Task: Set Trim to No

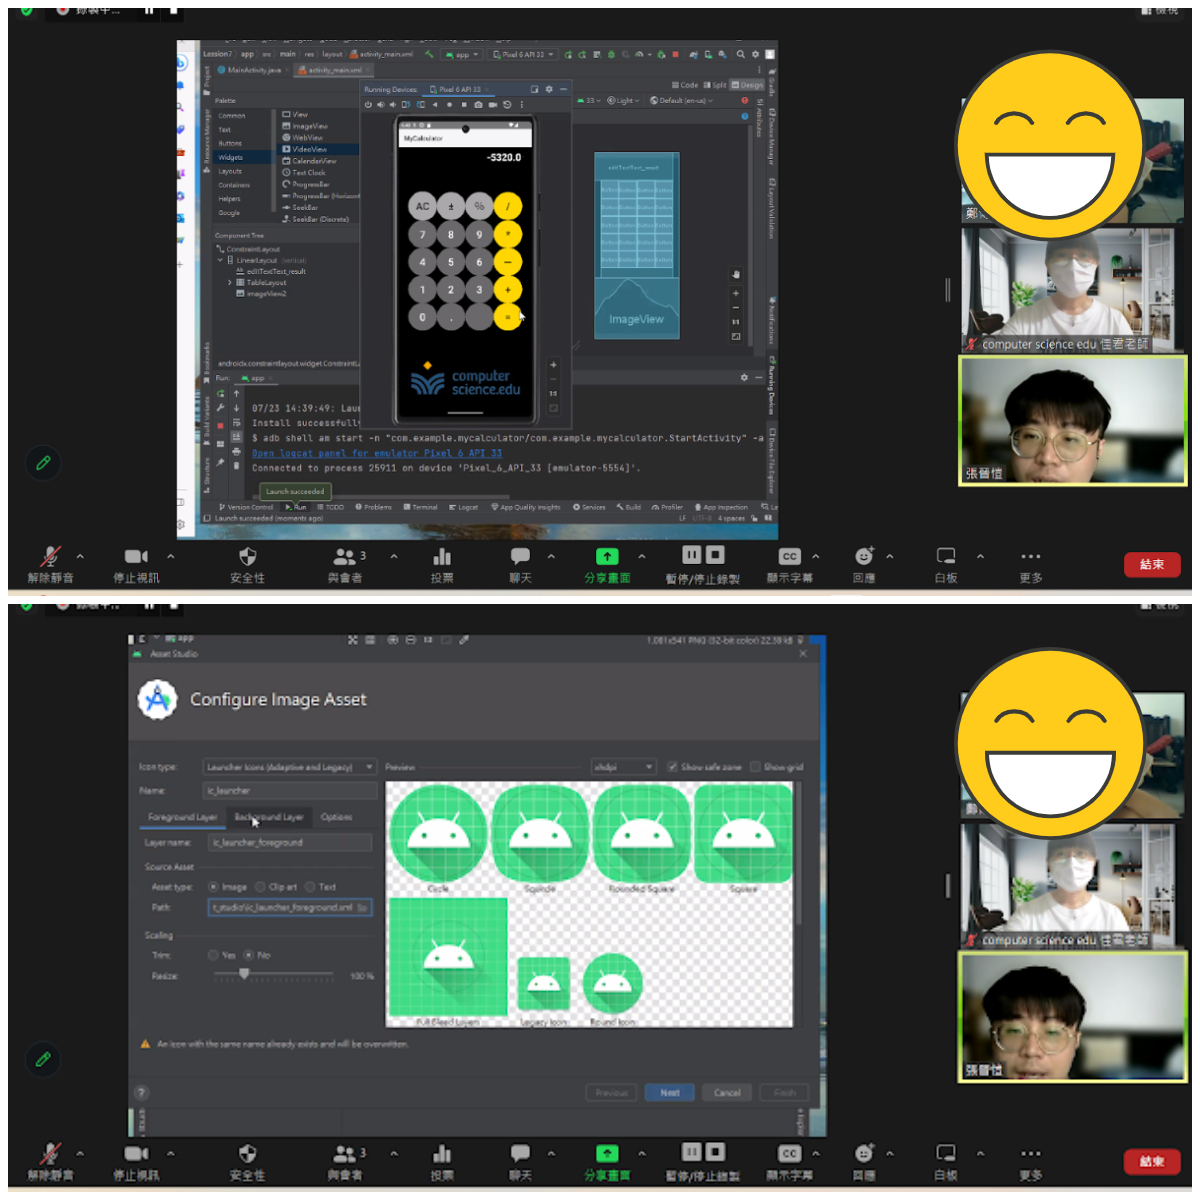Action: point(249,955)
